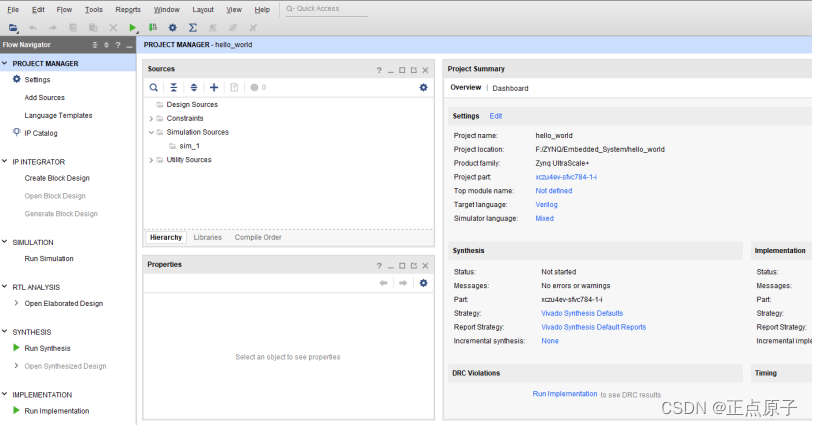Viewport: 813px width, 426px height.
Task: Click IP Catalog icon in Flow Navigator
Action: coord(17,133)
